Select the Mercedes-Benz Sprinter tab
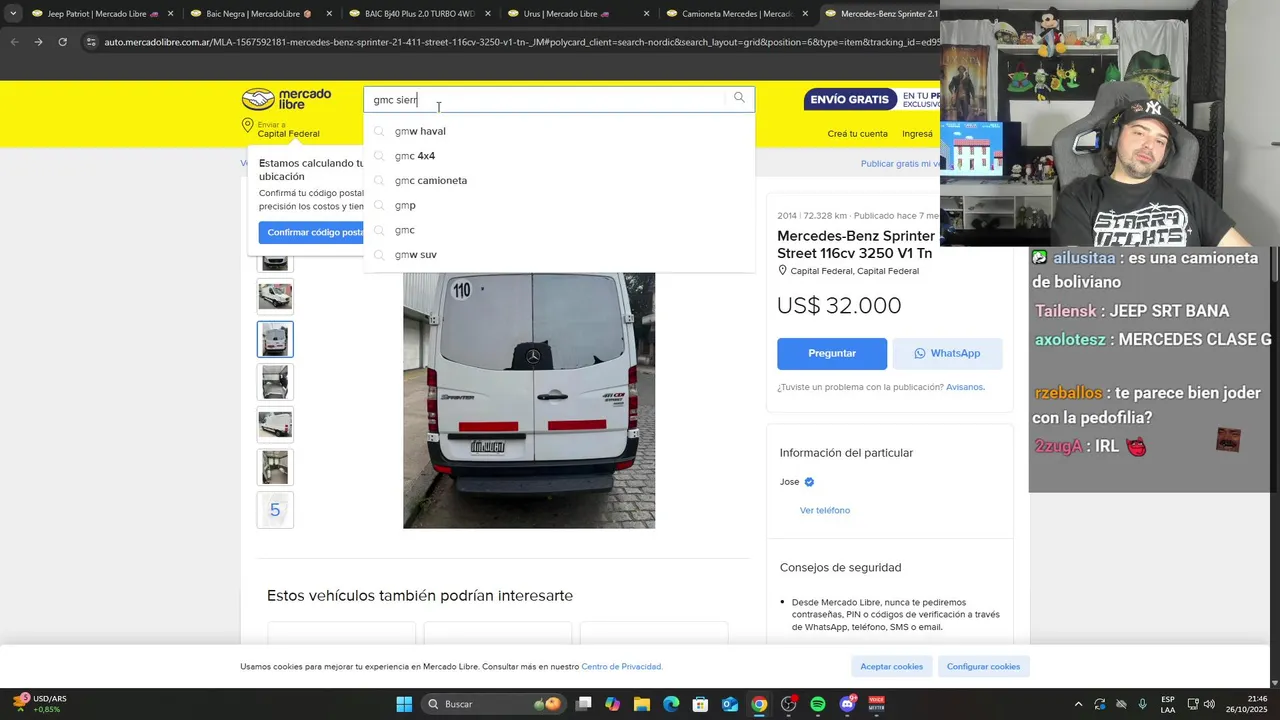The image size is (1280, 720). (x=880, y=14)
